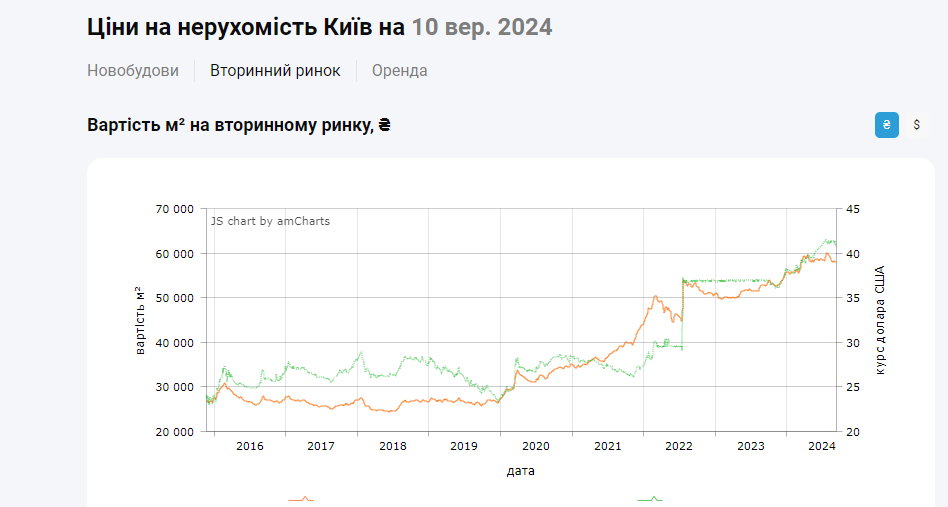Toggle the orange price series legend marker
Image resolution: width=948 pixels, height=507 pixels.
(x=301, y=498)
